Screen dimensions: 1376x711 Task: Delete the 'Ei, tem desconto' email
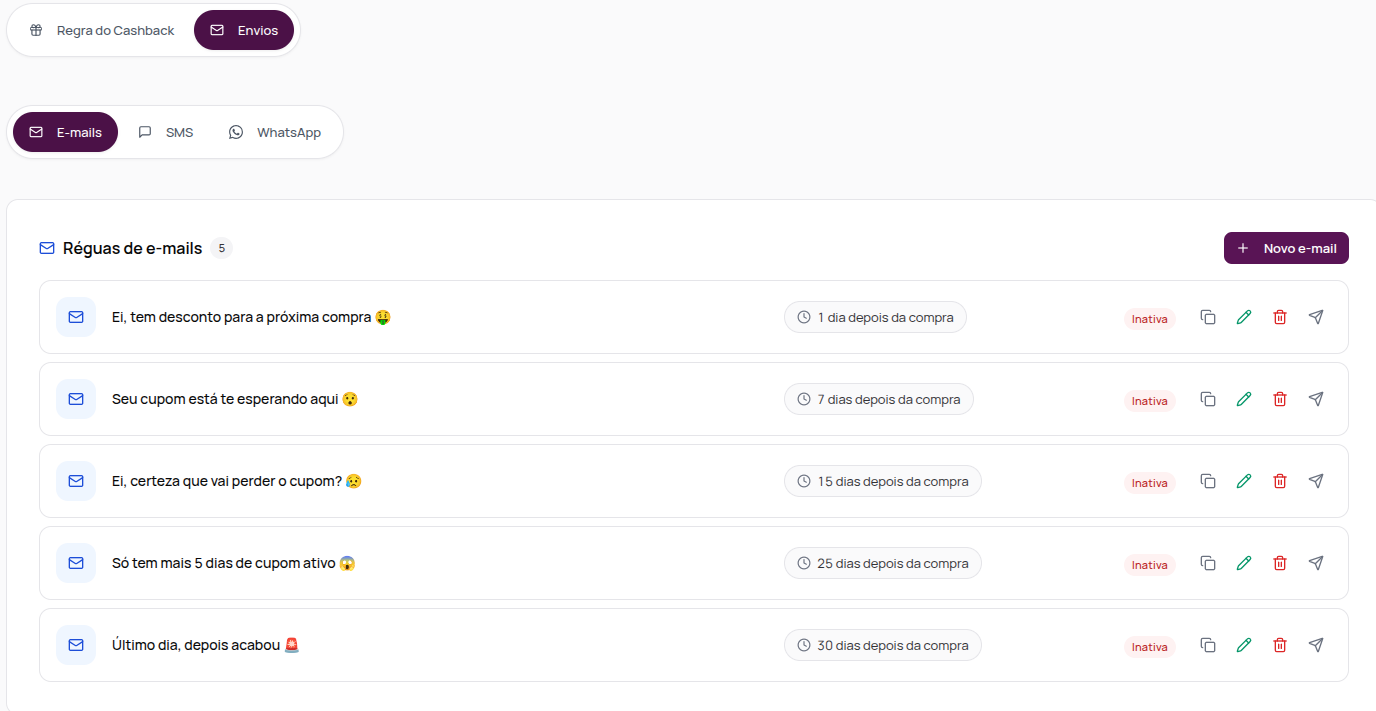tap(1280, 317)
